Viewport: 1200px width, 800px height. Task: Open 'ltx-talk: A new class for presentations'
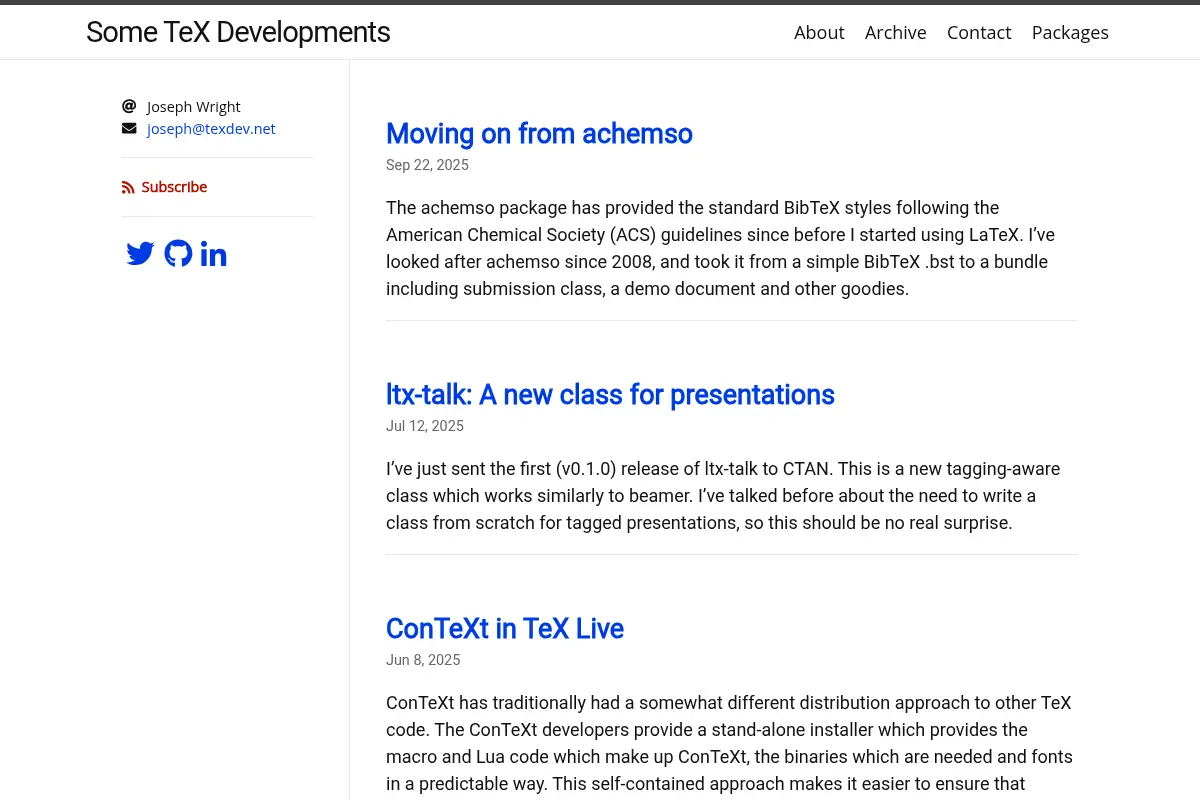point(610,394)
